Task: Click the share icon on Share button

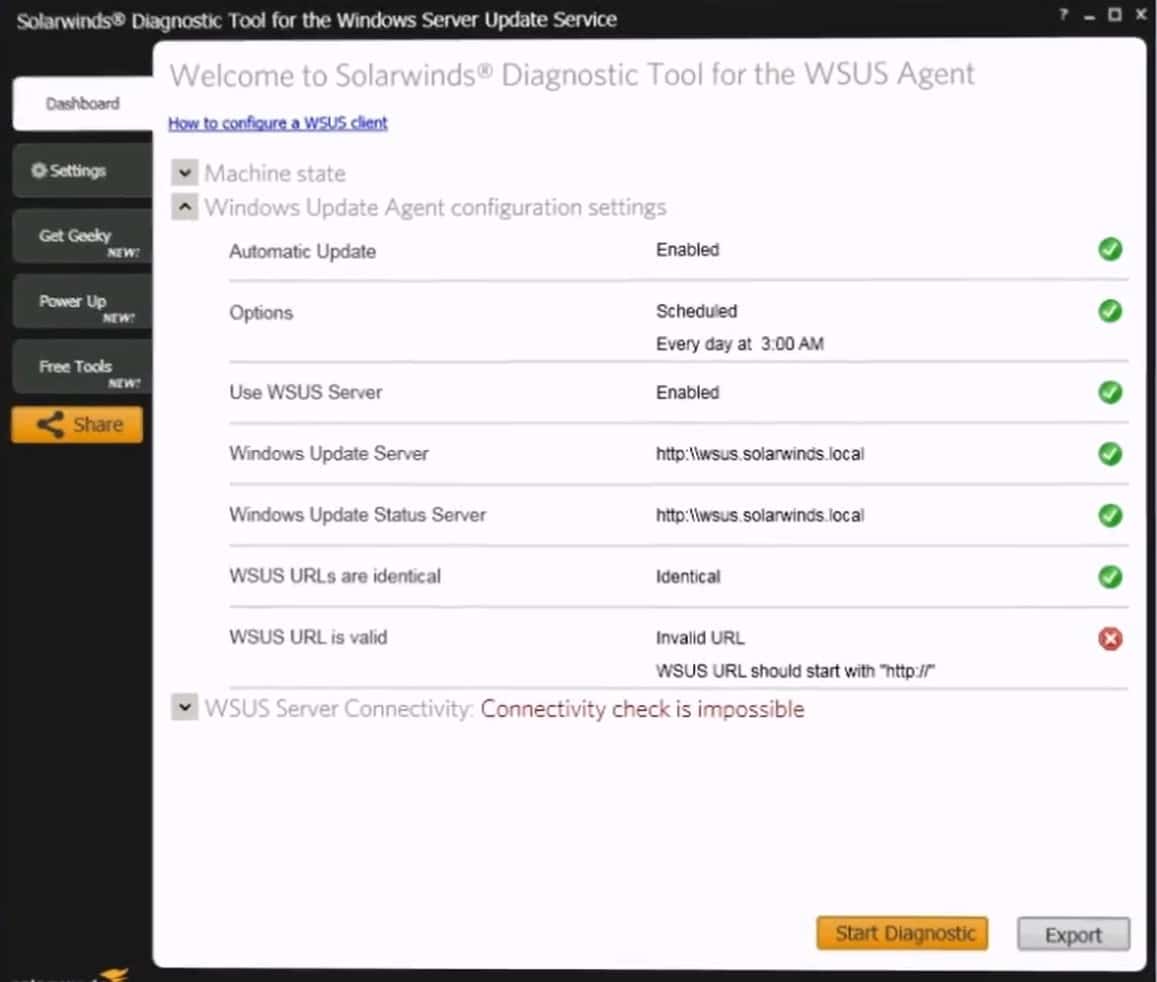Action: (x=50, y=424)
